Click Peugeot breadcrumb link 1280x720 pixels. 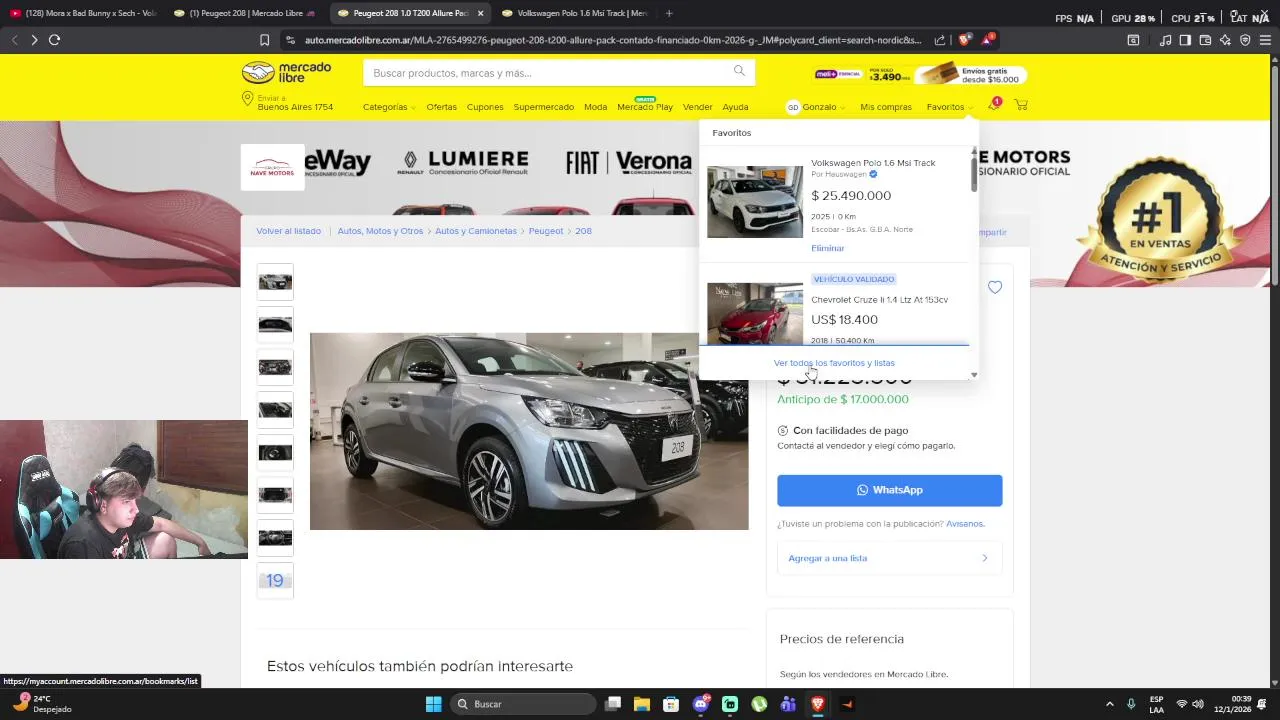tap(546, 231)
